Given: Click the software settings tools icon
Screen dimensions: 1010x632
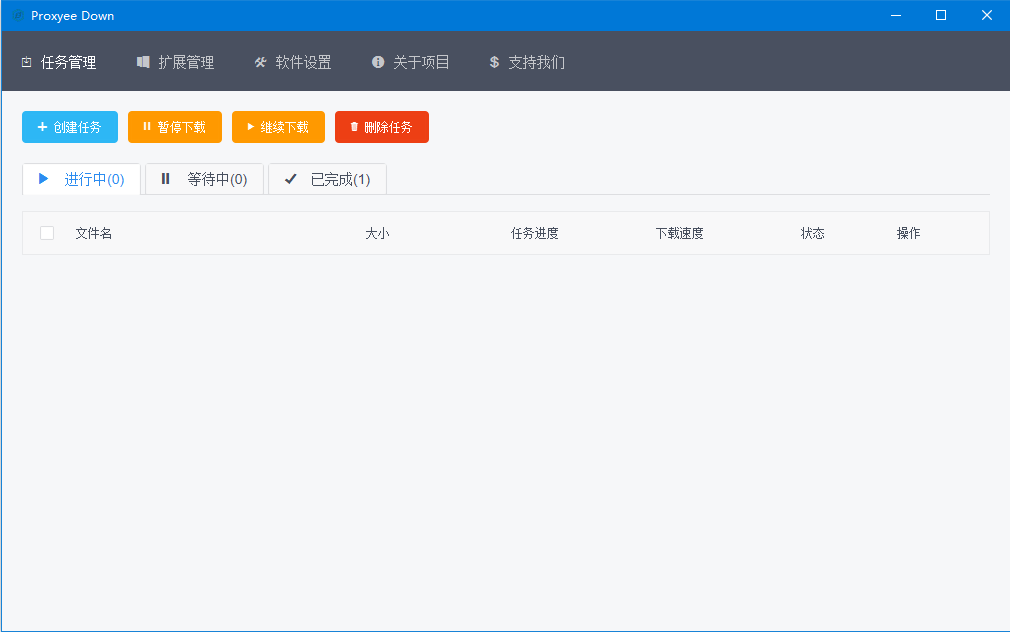Looking at the screenshot, I should tap(260, 62).
